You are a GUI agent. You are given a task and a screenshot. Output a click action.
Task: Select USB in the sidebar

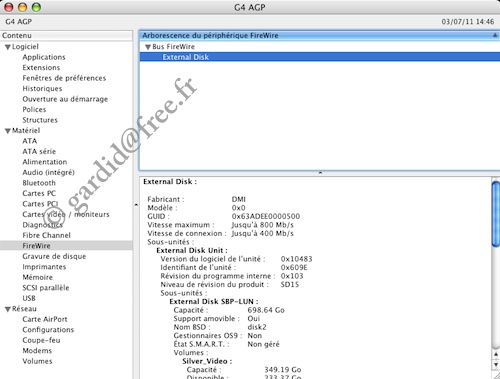click(29, 298)
